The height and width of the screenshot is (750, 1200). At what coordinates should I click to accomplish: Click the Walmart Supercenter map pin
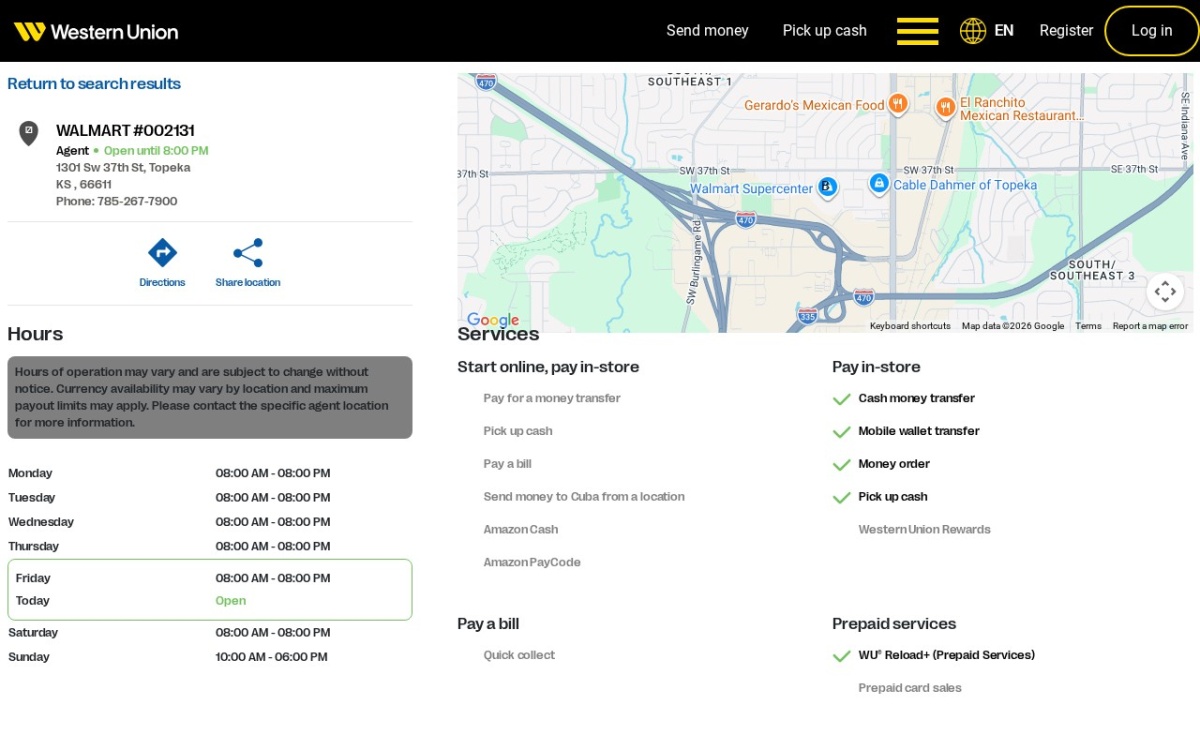(827, 187)
